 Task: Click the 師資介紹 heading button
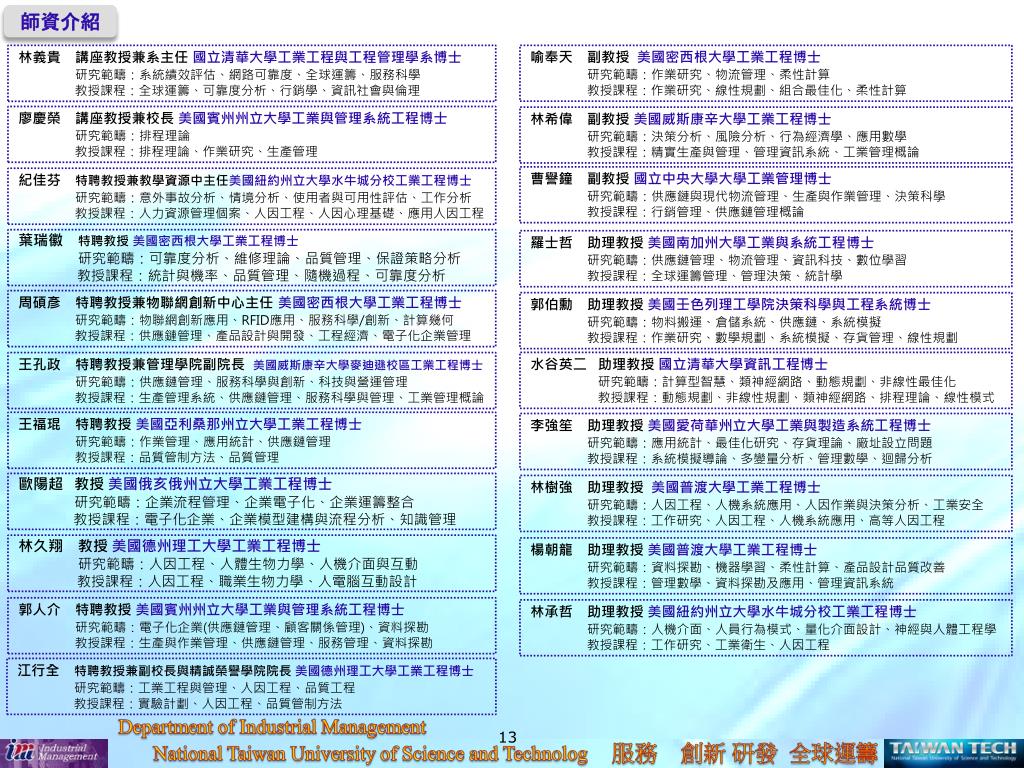(60, 22)
